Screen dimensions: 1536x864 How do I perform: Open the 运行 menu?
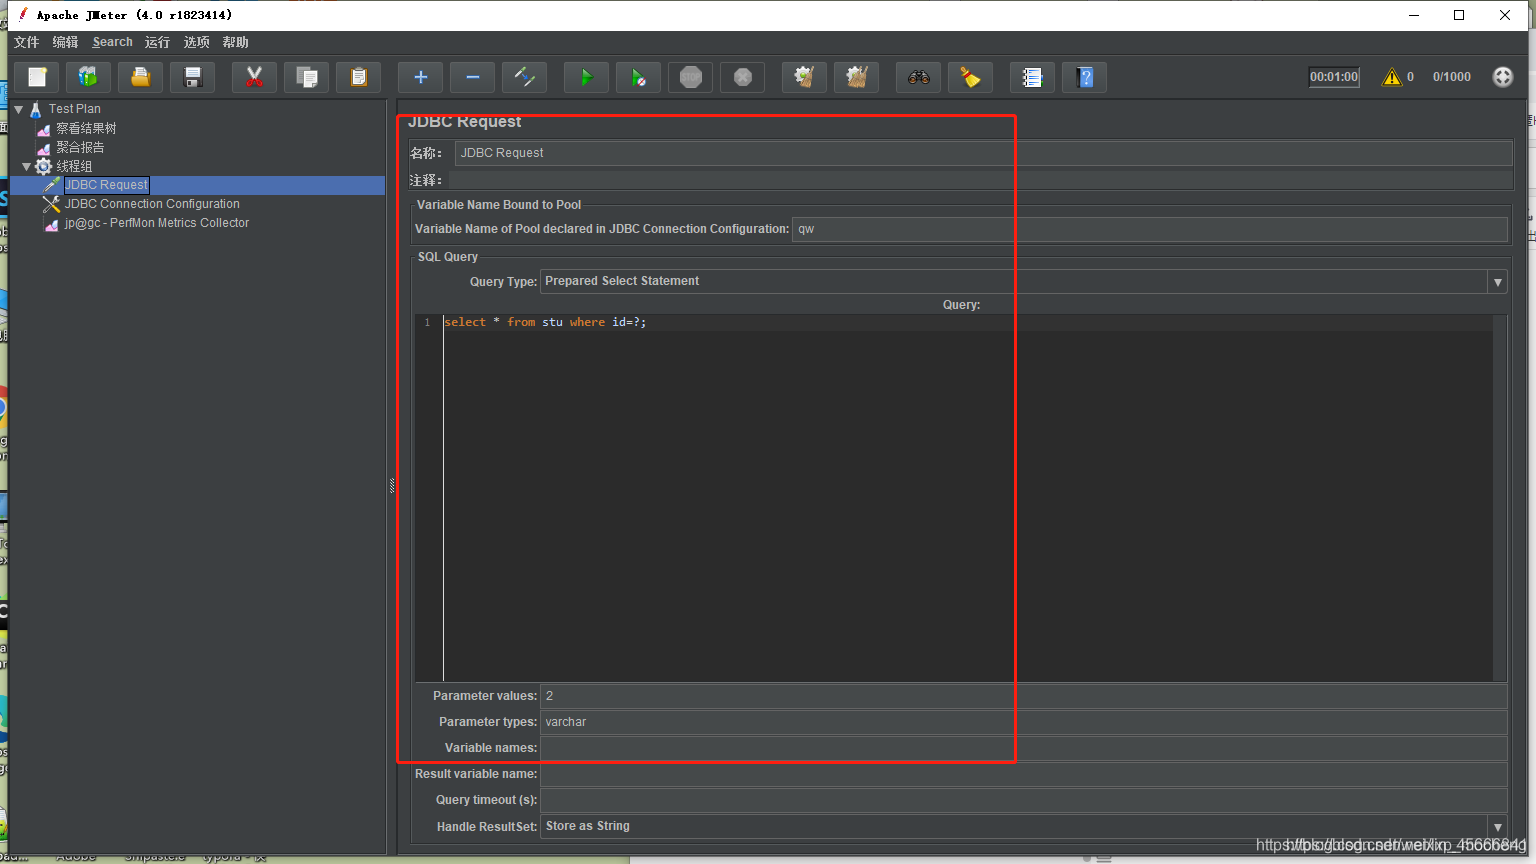(x=157, y=42)
